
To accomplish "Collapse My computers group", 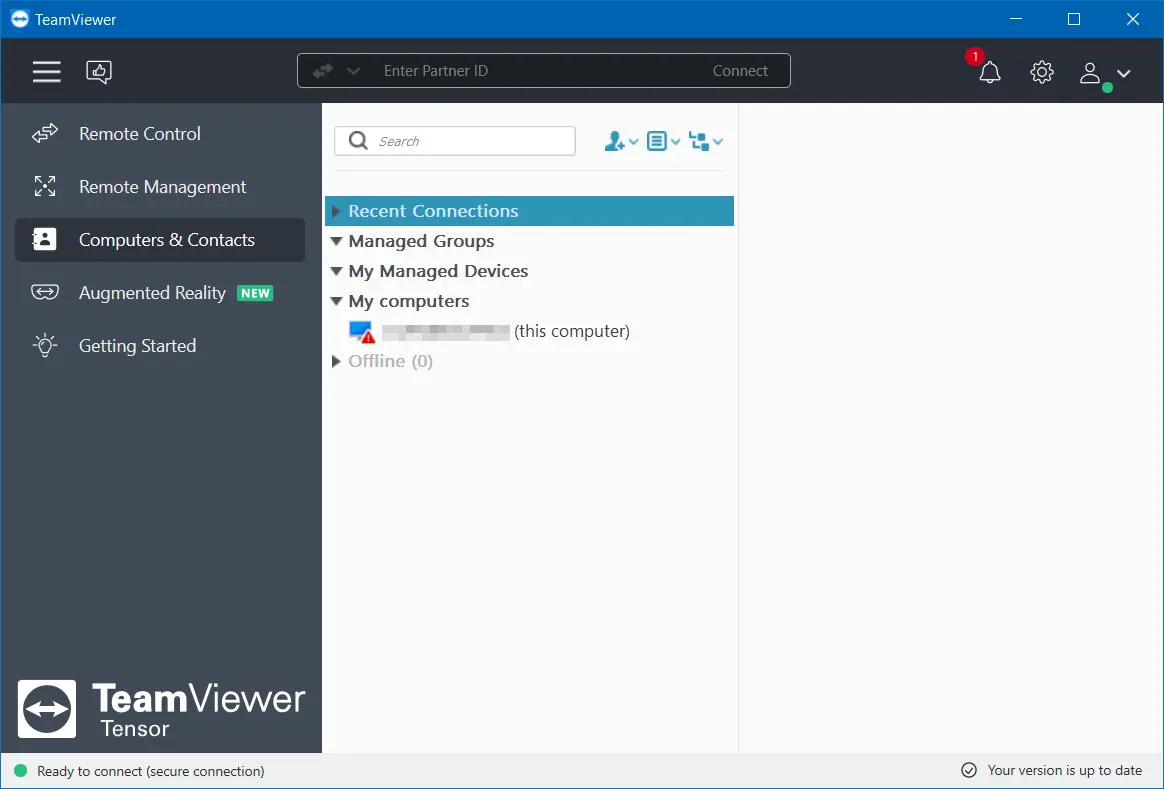I will pos(336,301).
